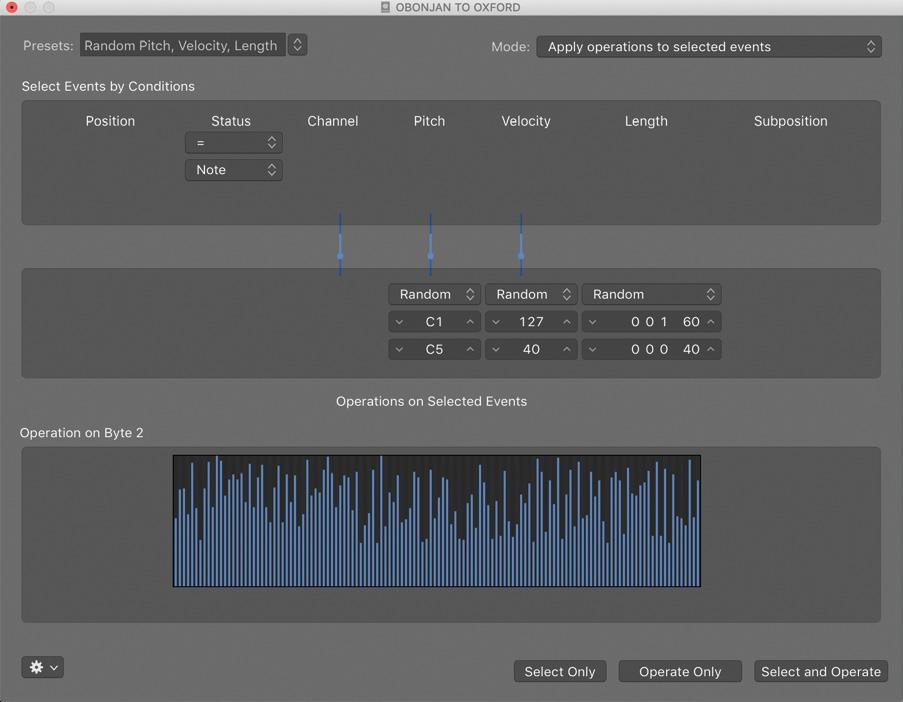Open the gear action menu

tap(42, 667)
